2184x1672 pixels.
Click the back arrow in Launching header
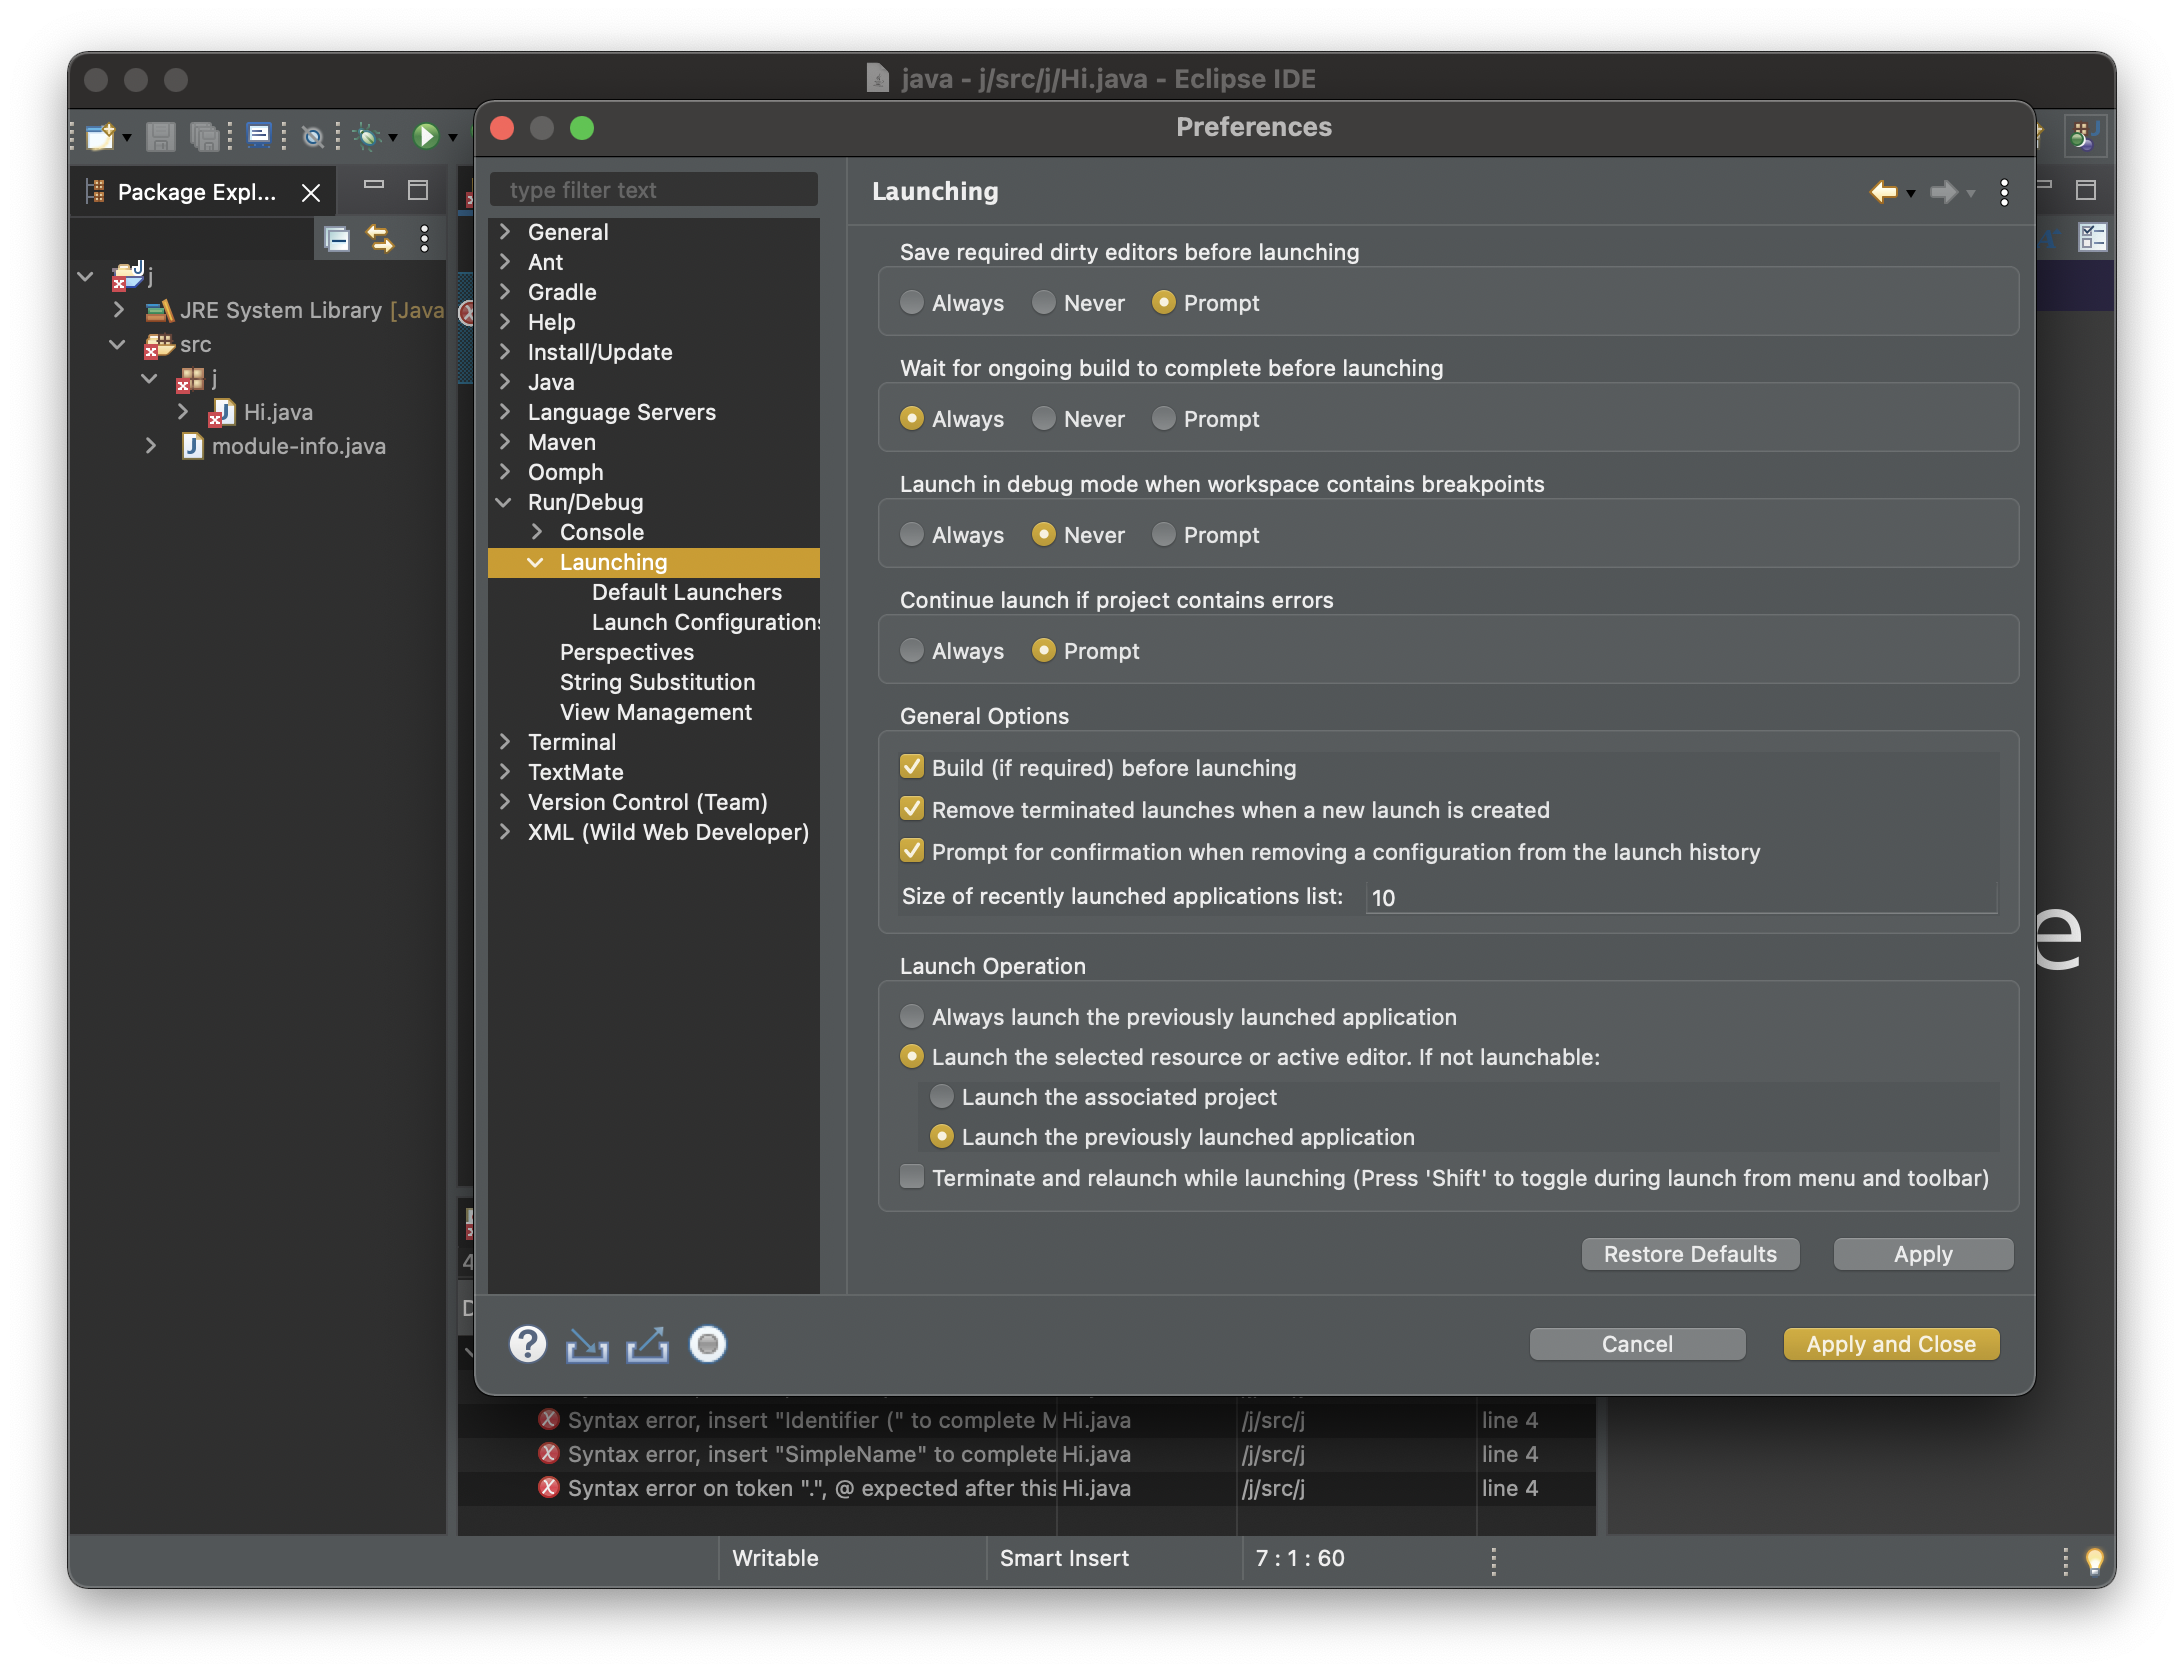pyautogui.click(x=1883, y=191)
